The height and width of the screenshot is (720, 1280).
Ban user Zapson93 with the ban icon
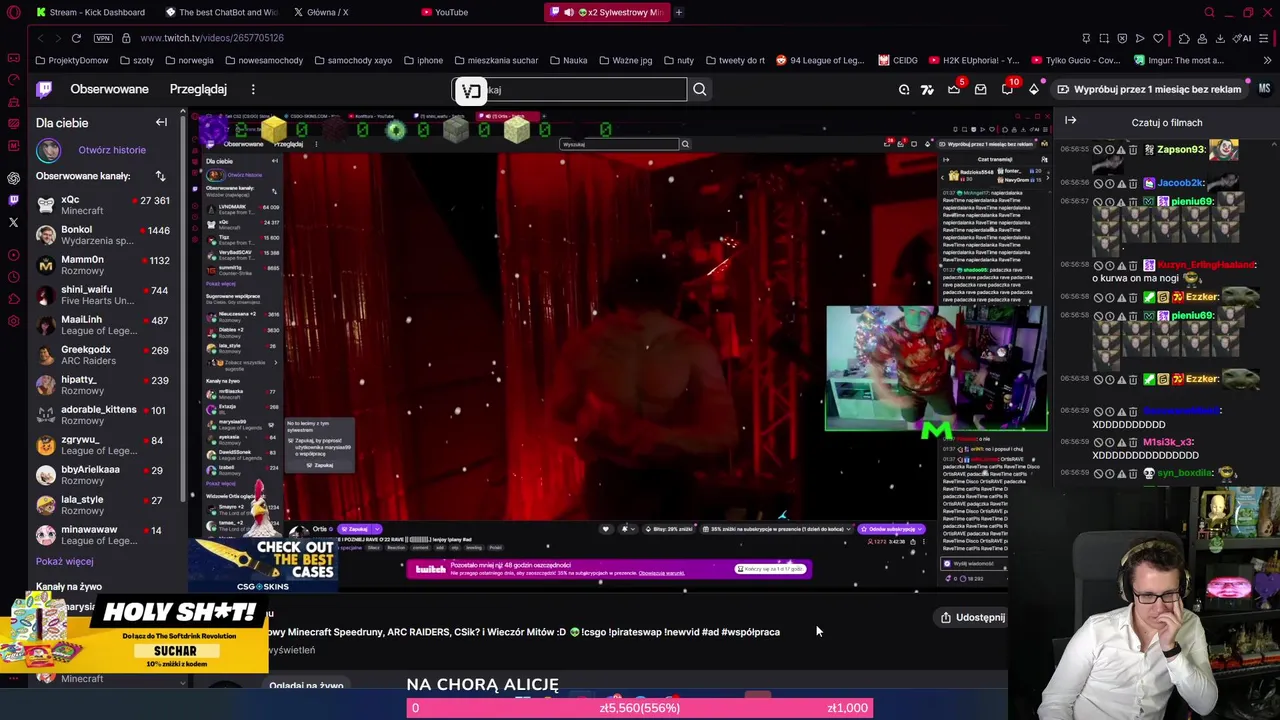click(1098, 150)
